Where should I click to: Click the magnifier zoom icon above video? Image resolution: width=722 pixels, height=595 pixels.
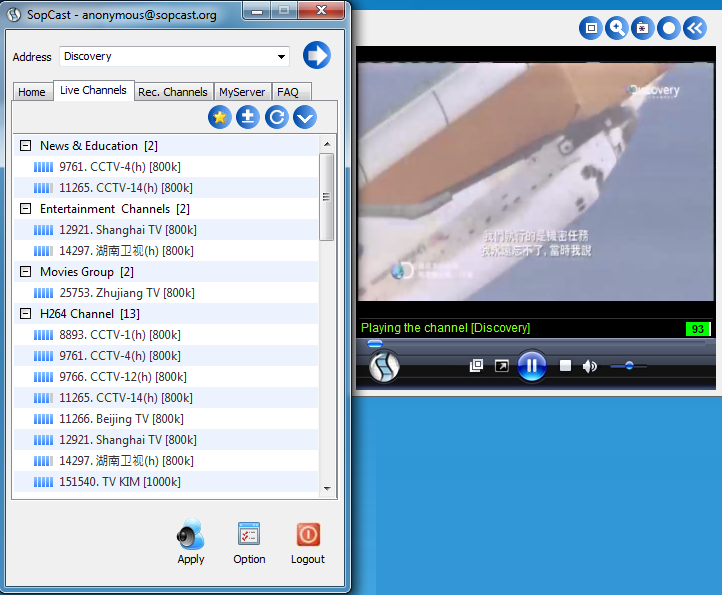coord(618,28)
